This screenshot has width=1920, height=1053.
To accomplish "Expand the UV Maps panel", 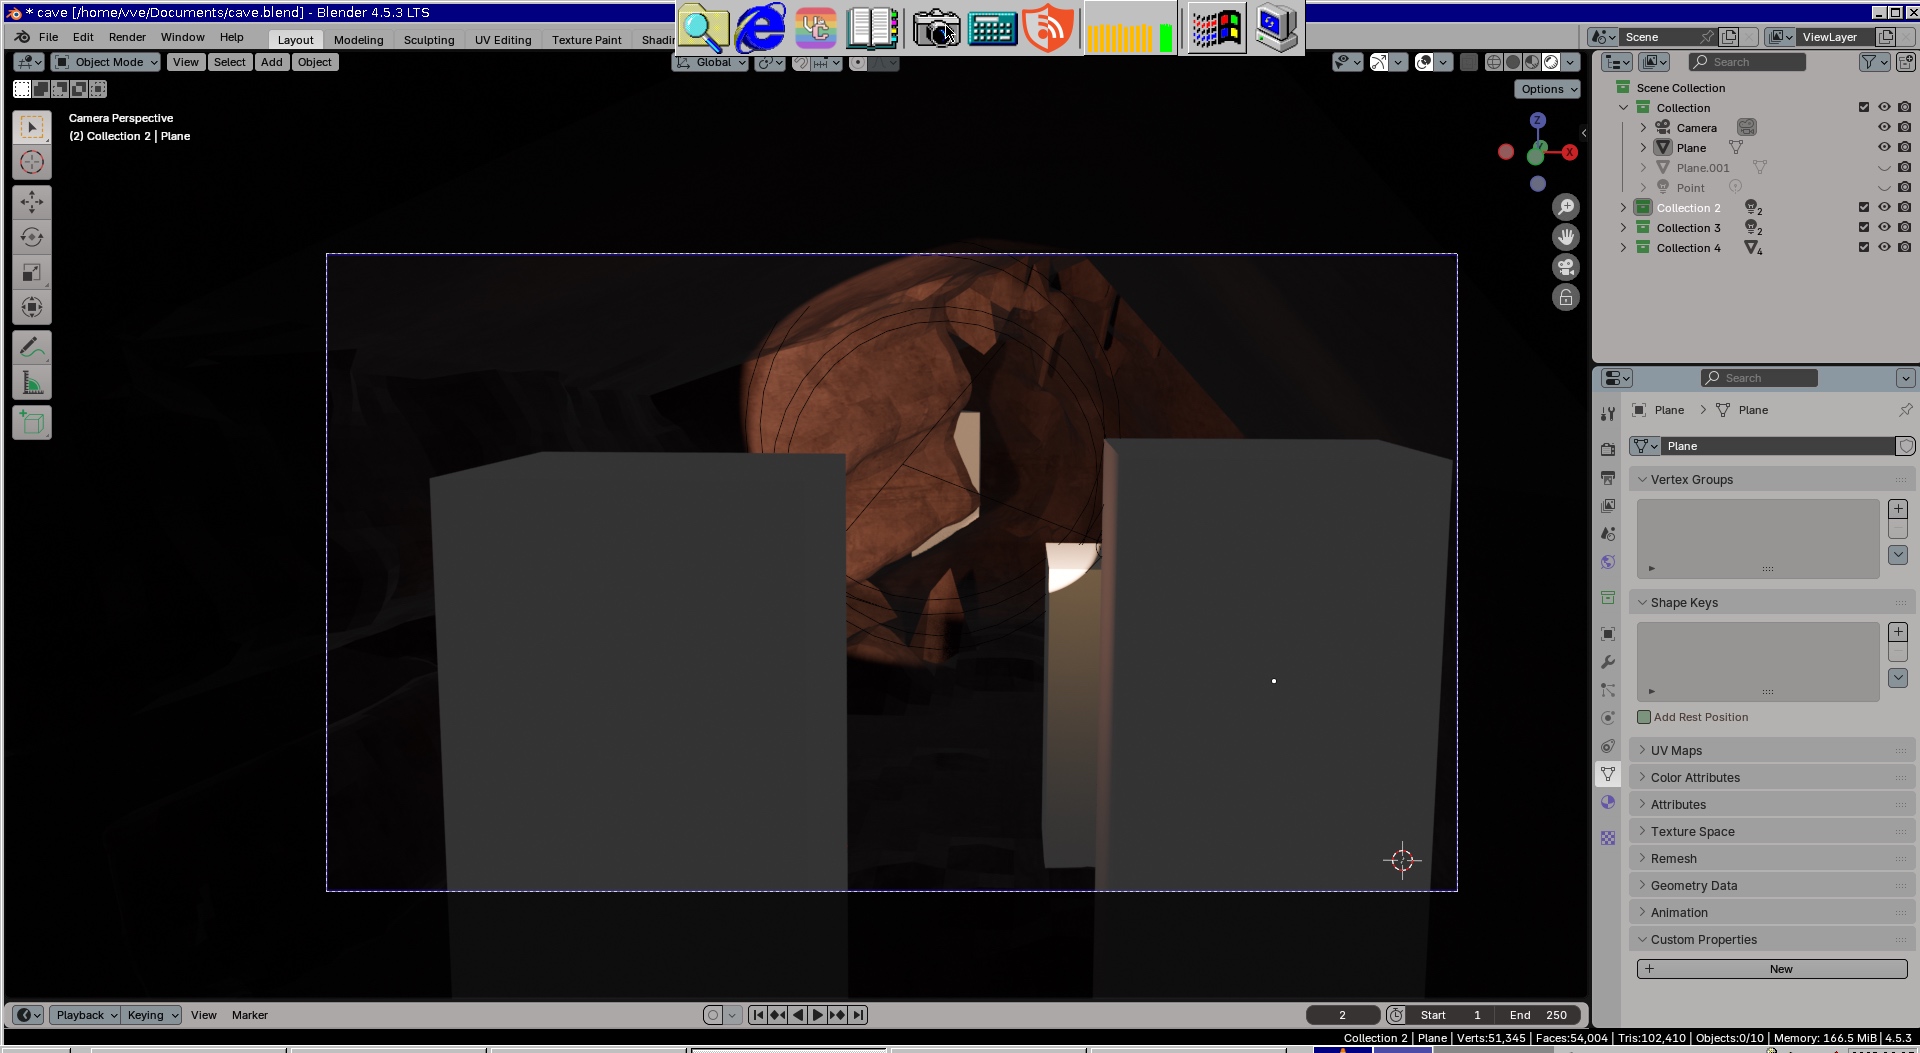I will point(1676,751).
